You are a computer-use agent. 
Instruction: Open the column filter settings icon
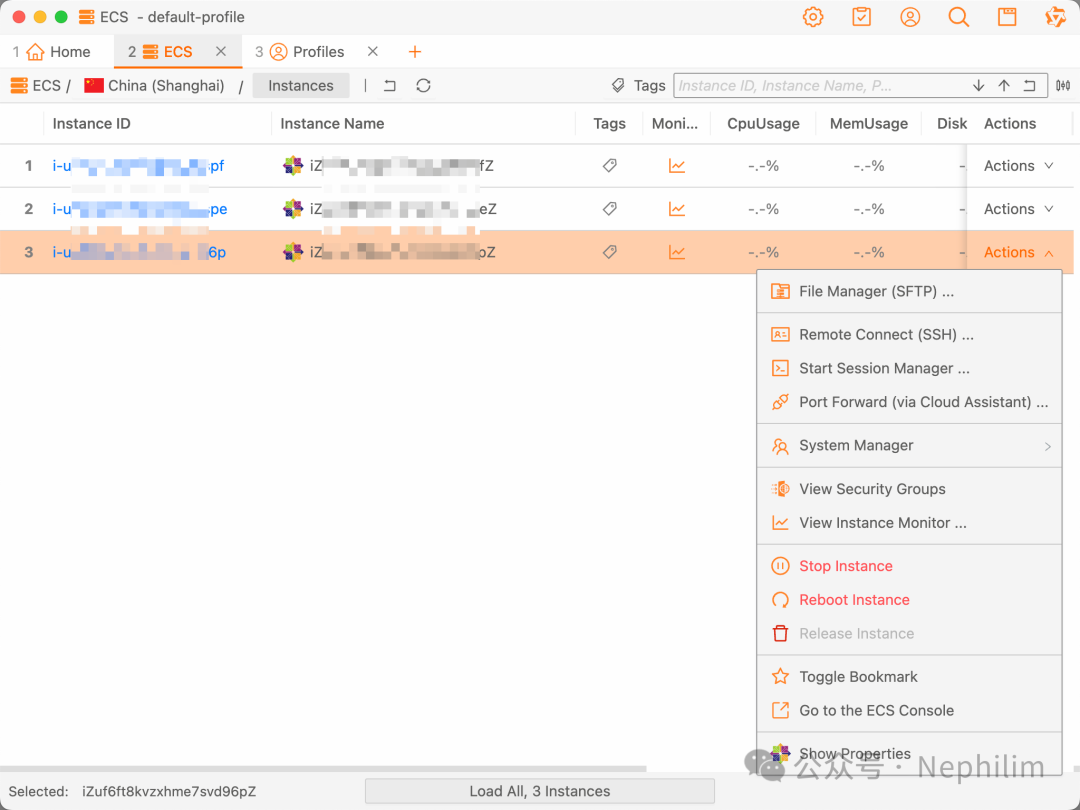1063,85
